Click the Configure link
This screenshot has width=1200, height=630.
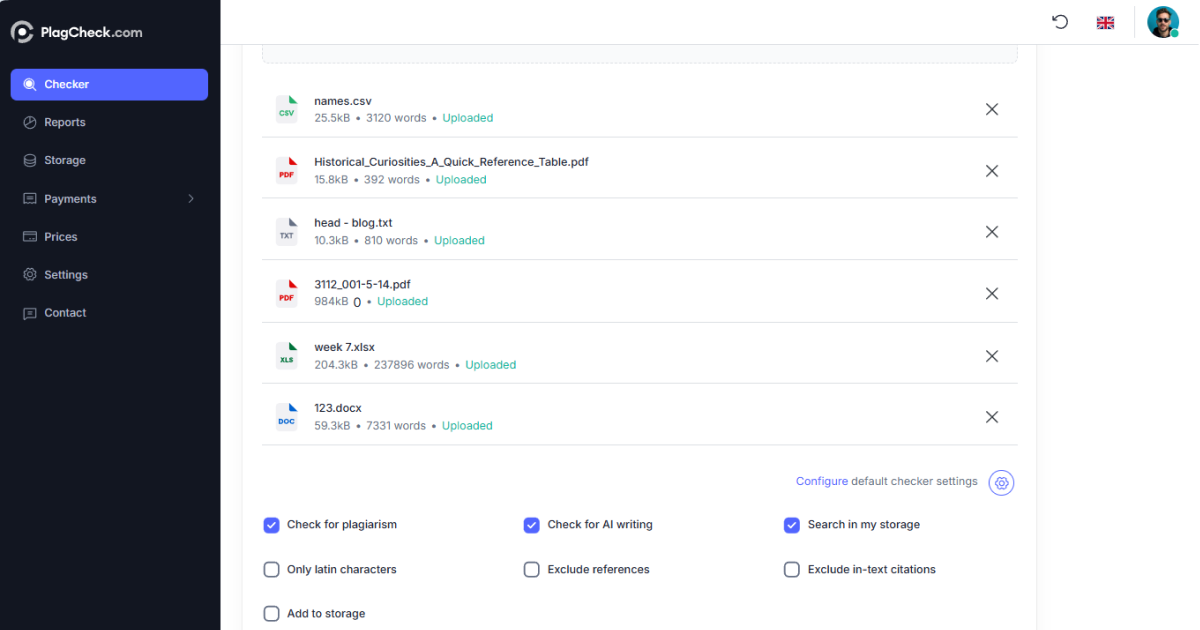coord(821,482)
